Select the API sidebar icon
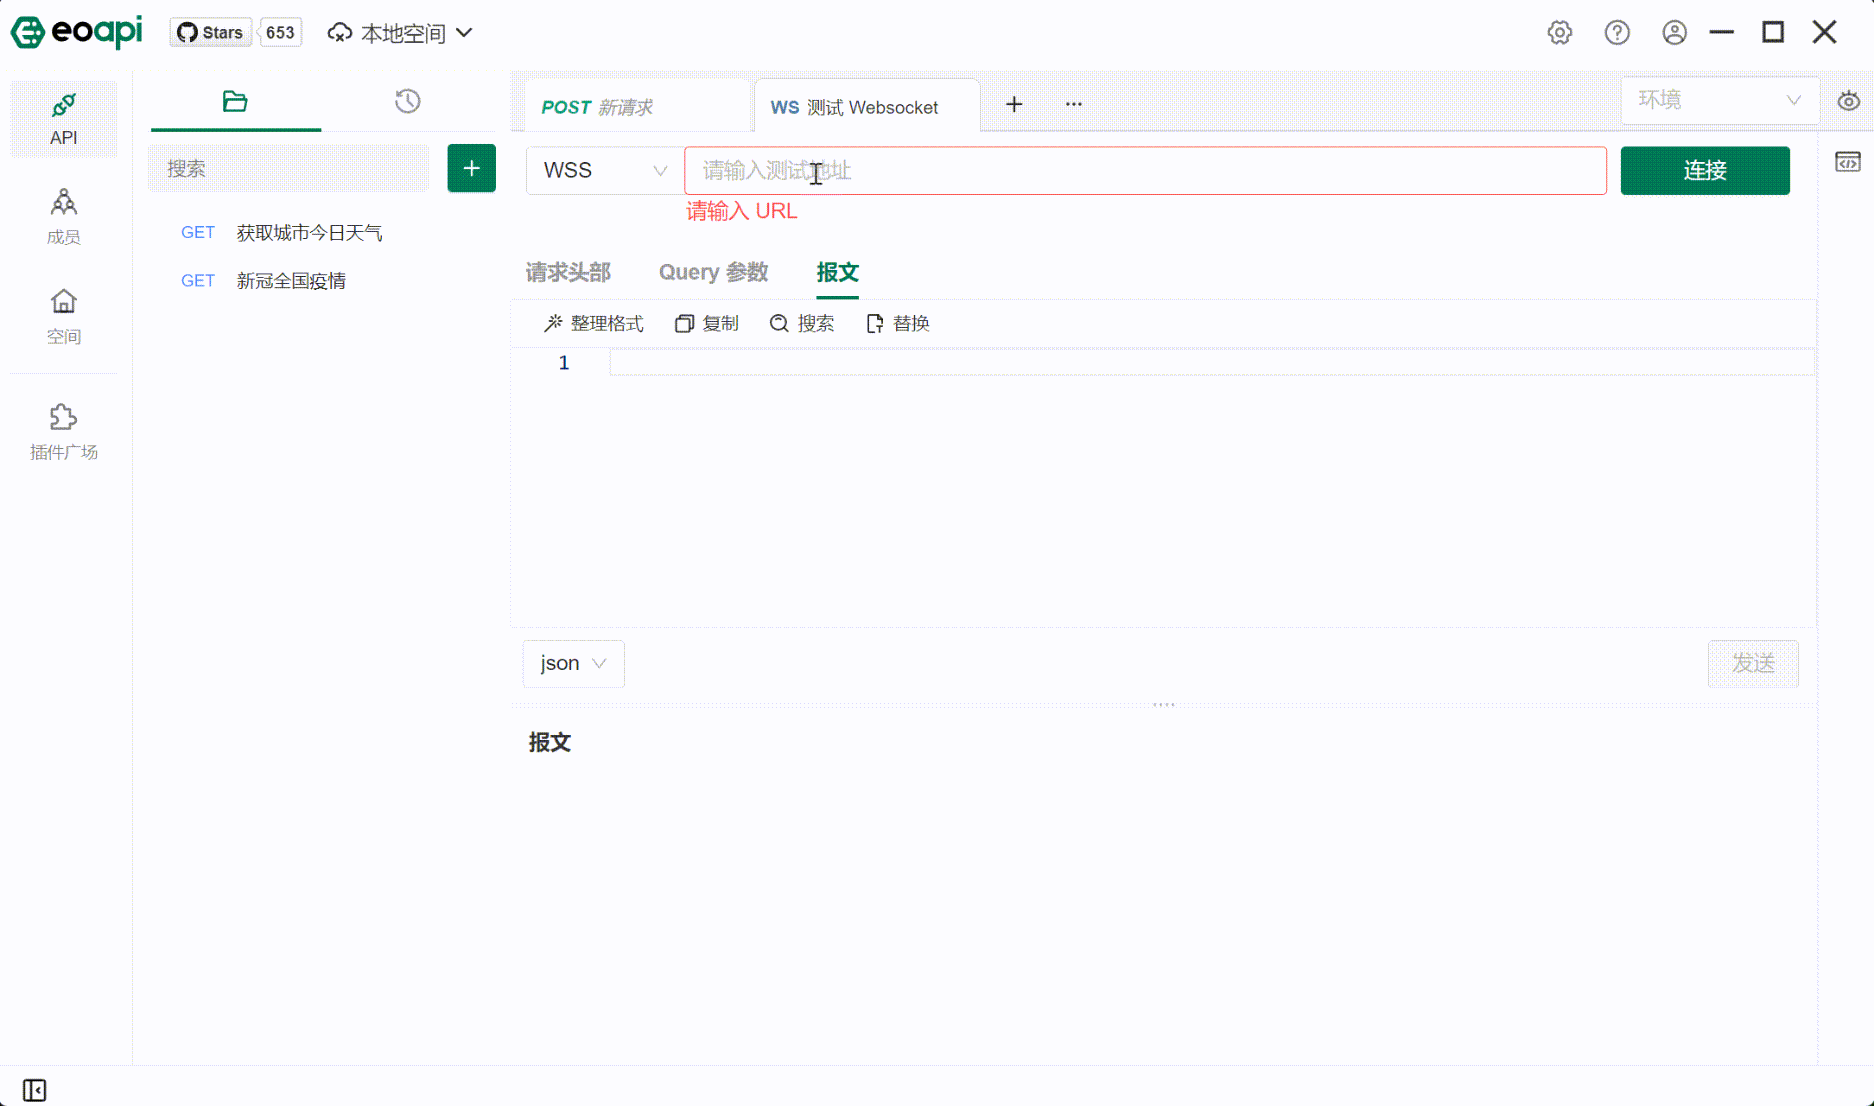 [x=63, y=118]
